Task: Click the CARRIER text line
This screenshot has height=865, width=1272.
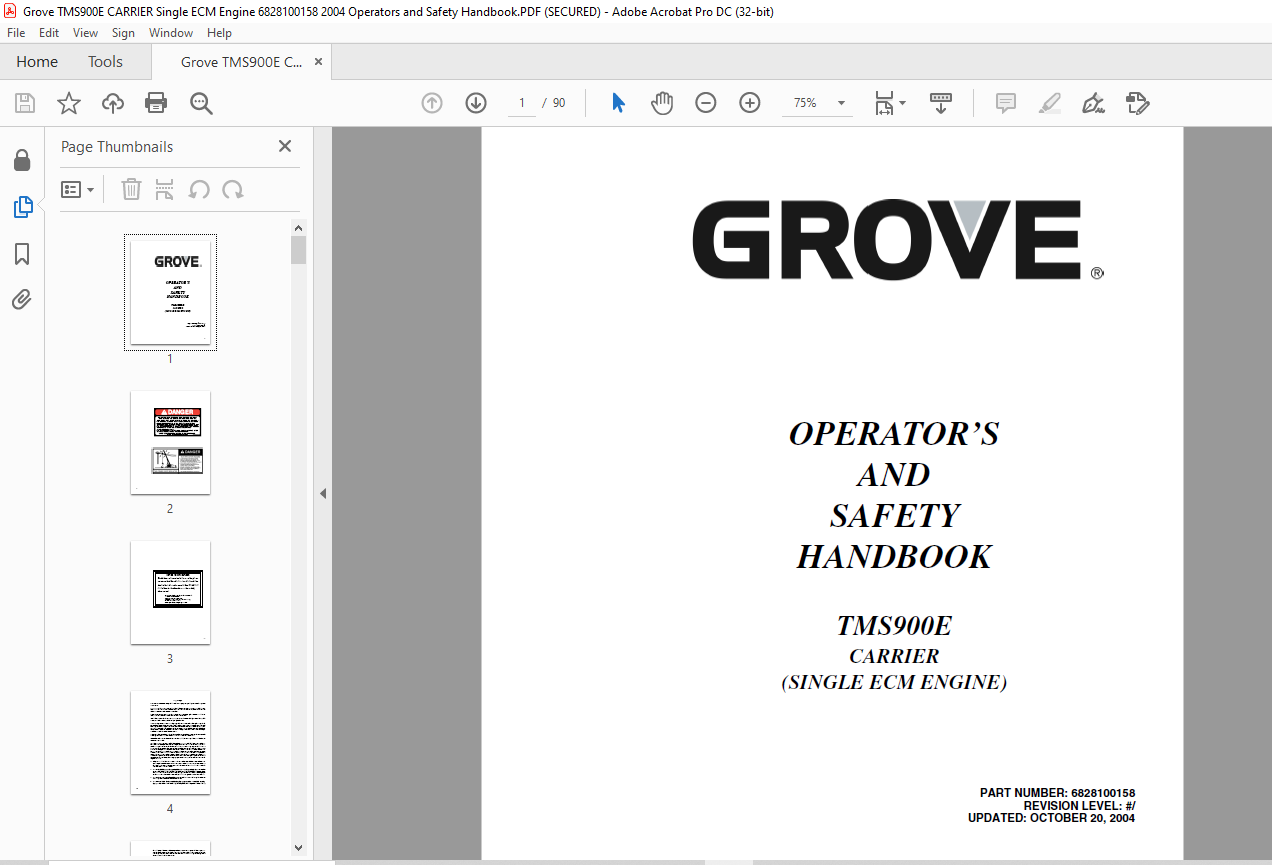Action: coord(894,657)
